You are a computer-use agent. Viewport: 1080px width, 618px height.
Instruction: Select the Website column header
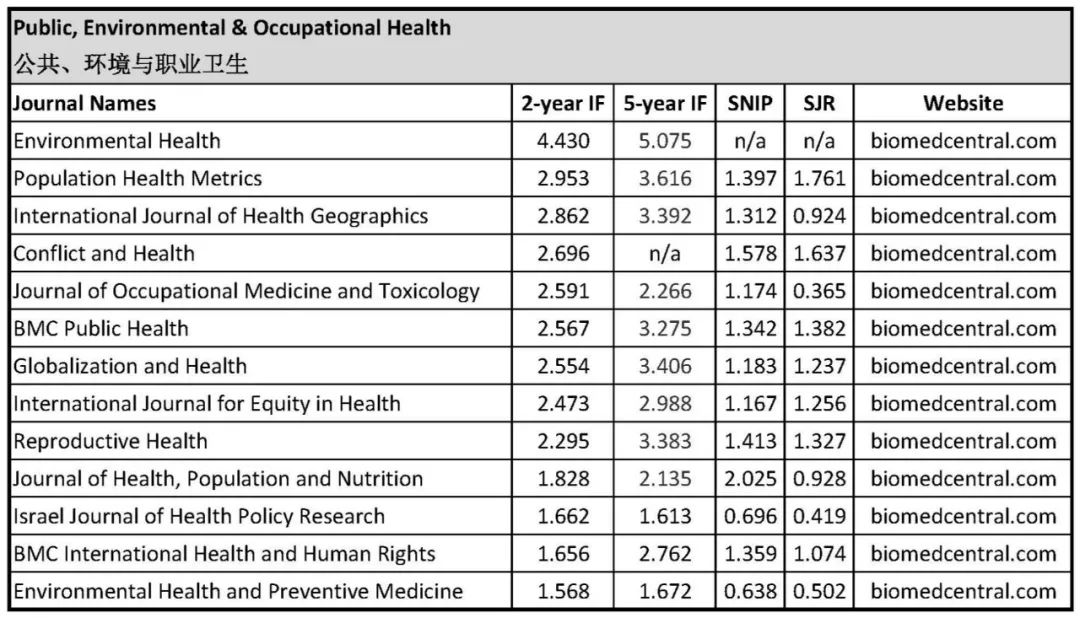click(962, 103)
